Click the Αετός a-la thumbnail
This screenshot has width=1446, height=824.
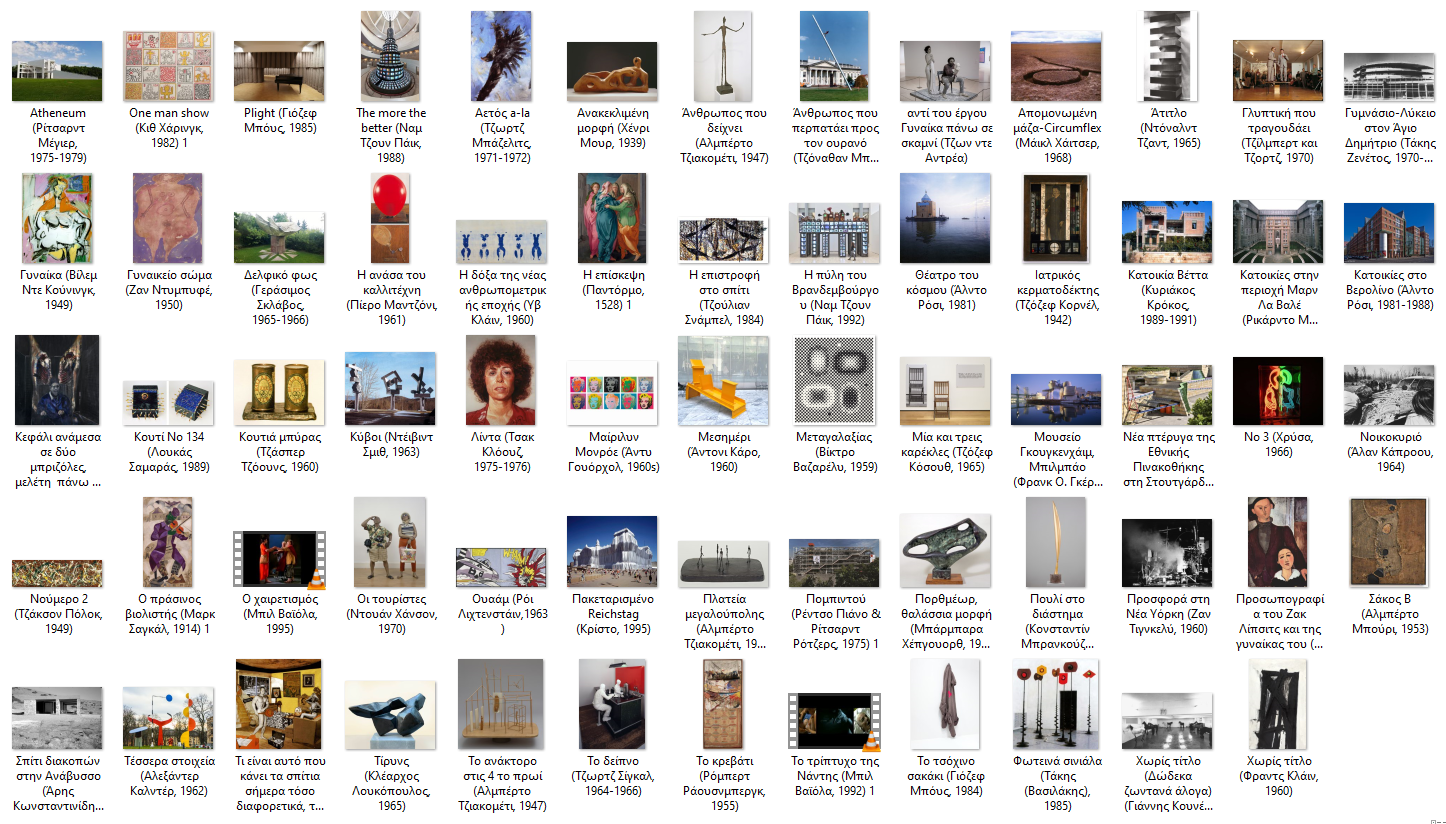(501, 56)
